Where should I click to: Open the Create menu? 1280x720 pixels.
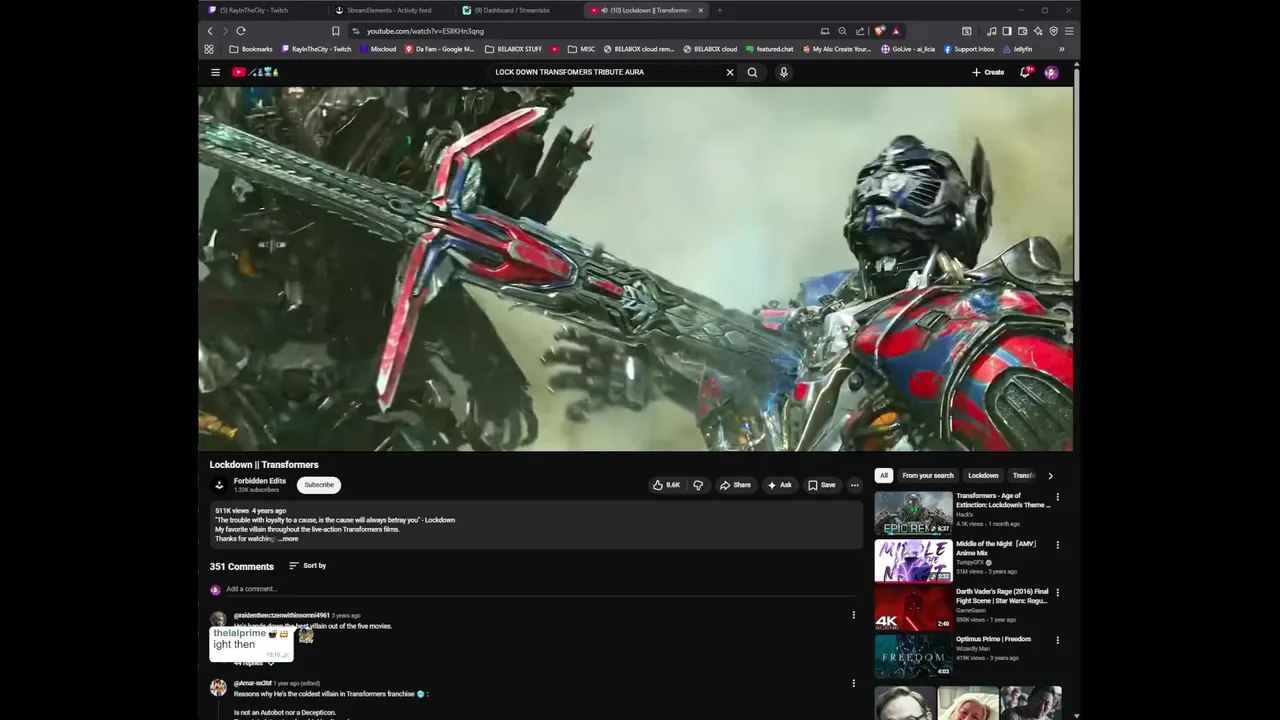pyautogui.click(x=988, y=72)
